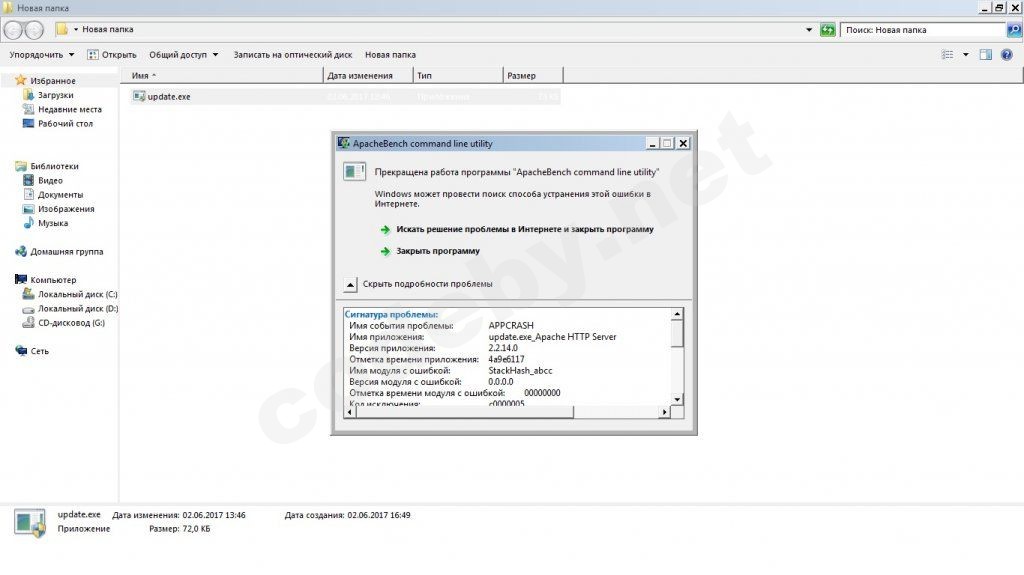Click version value 2.2.14.0
Image resolution: width=1024 pixels, height=575 pixels.
point(503,348)
